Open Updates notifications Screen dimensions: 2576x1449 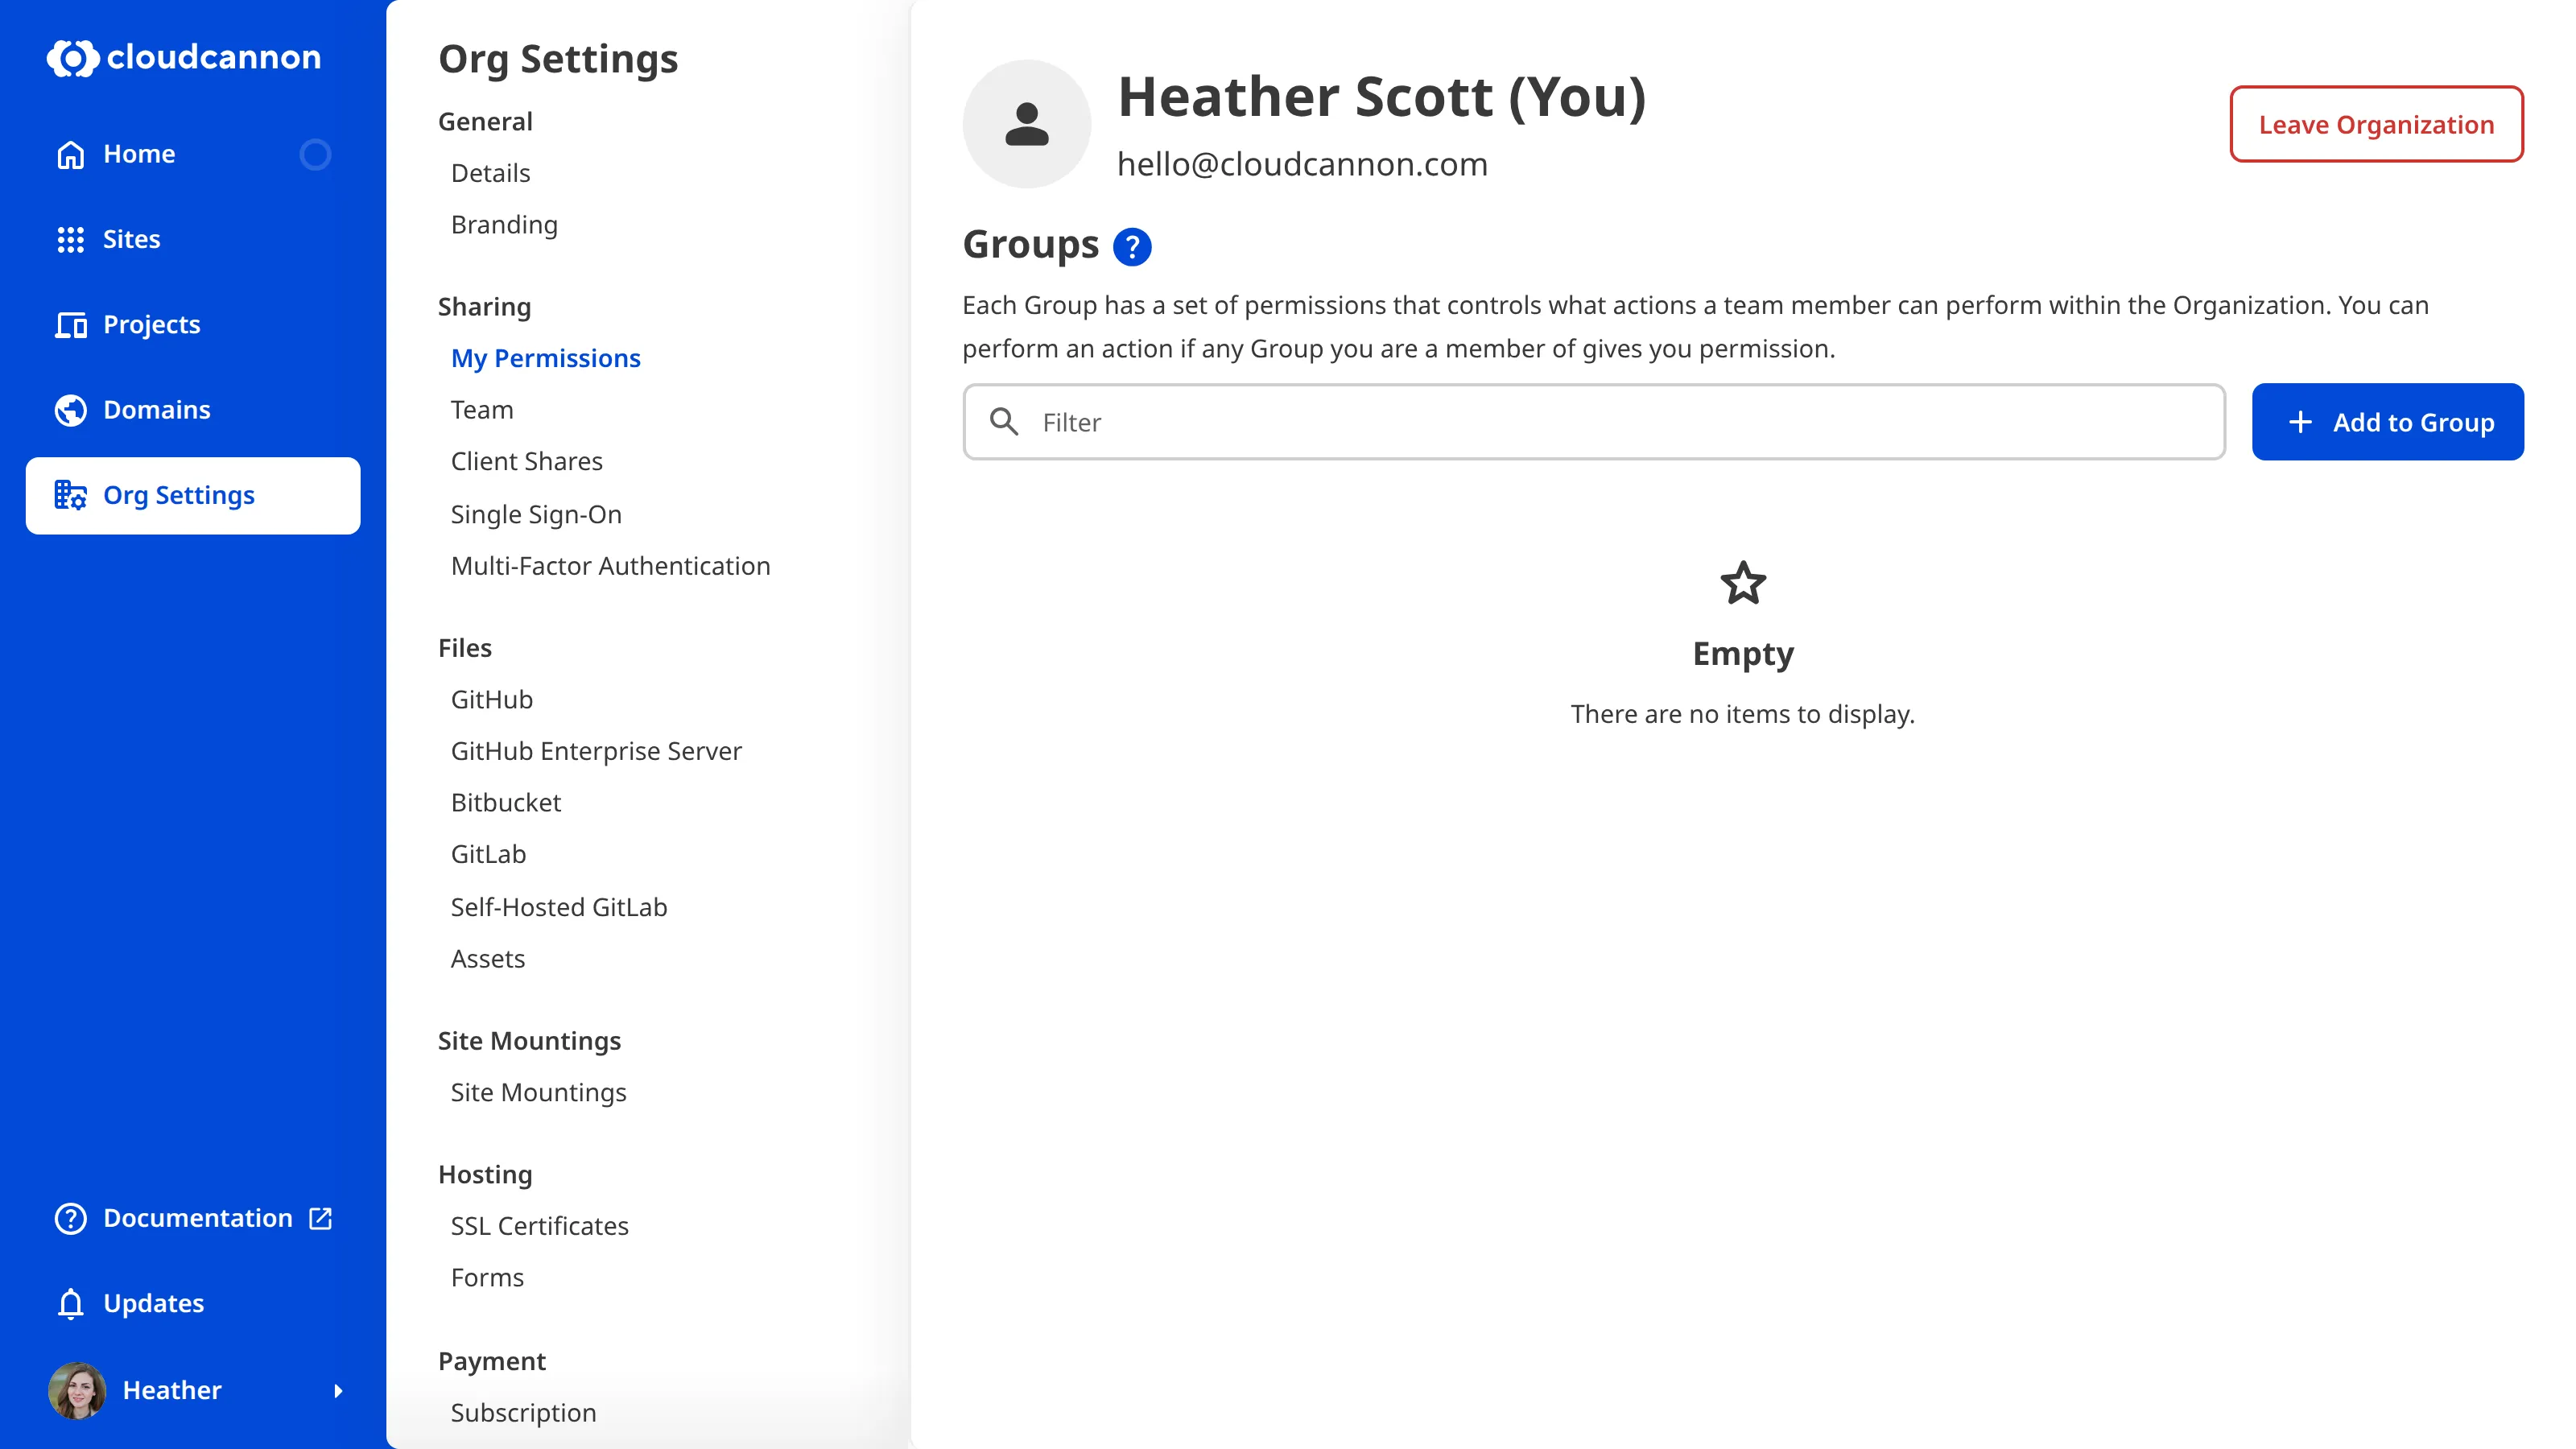click(x=193, y=1303)
